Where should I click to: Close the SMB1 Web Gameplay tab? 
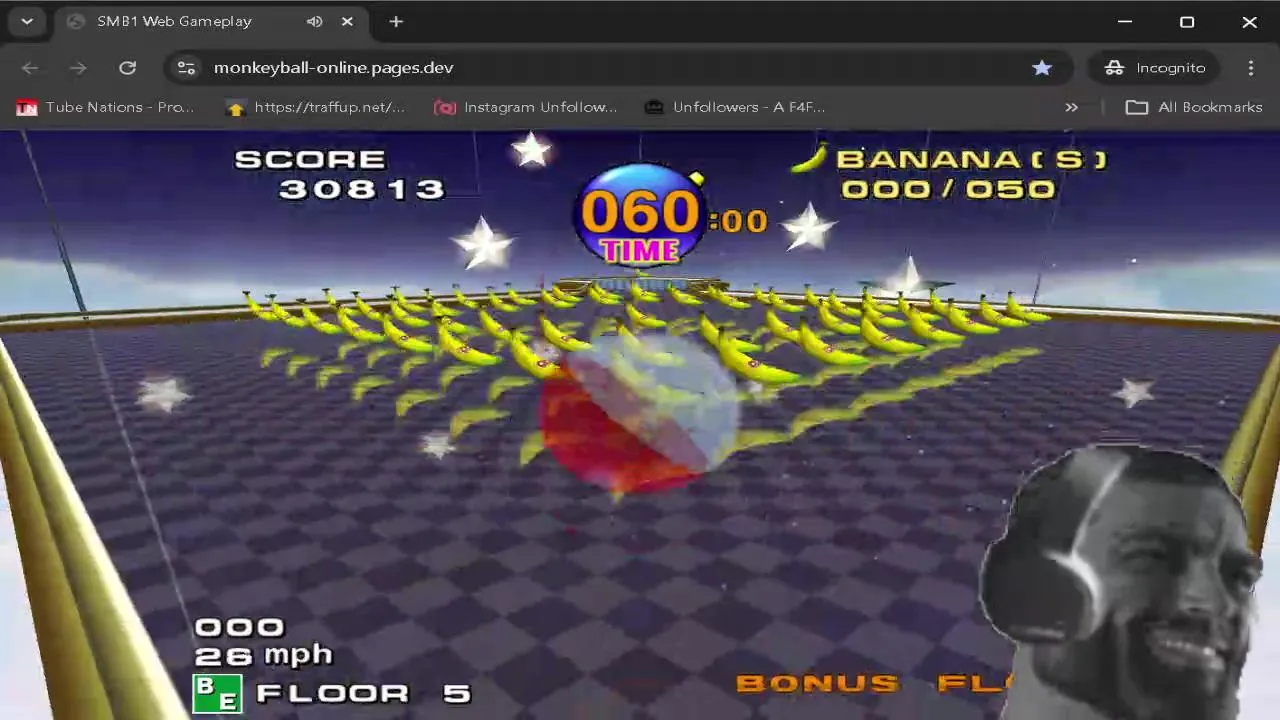point(347,21)
